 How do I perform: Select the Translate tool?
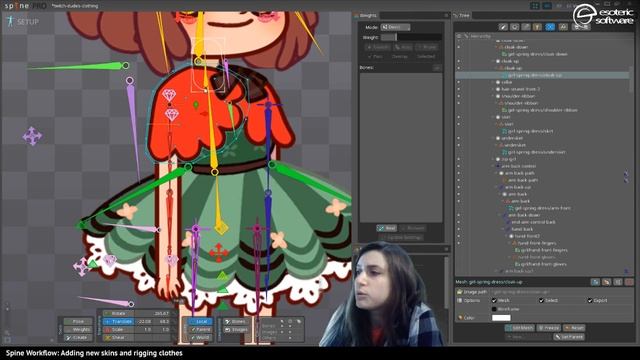(x=118, y=322)
